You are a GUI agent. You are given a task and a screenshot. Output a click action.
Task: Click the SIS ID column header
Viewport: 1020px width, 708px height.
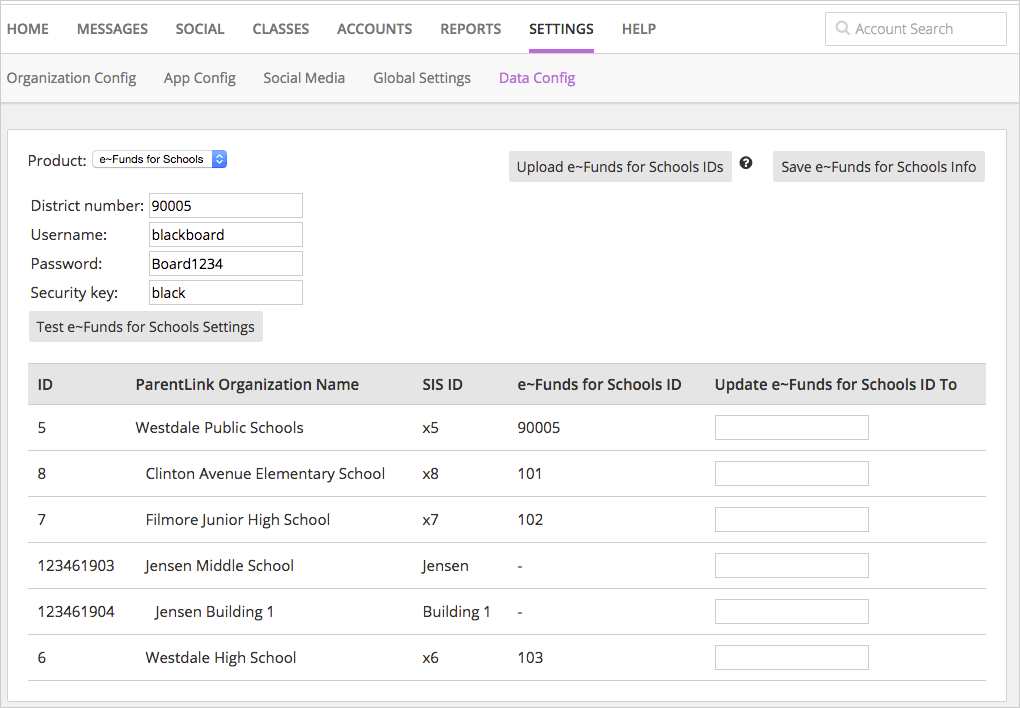(442, 385)
